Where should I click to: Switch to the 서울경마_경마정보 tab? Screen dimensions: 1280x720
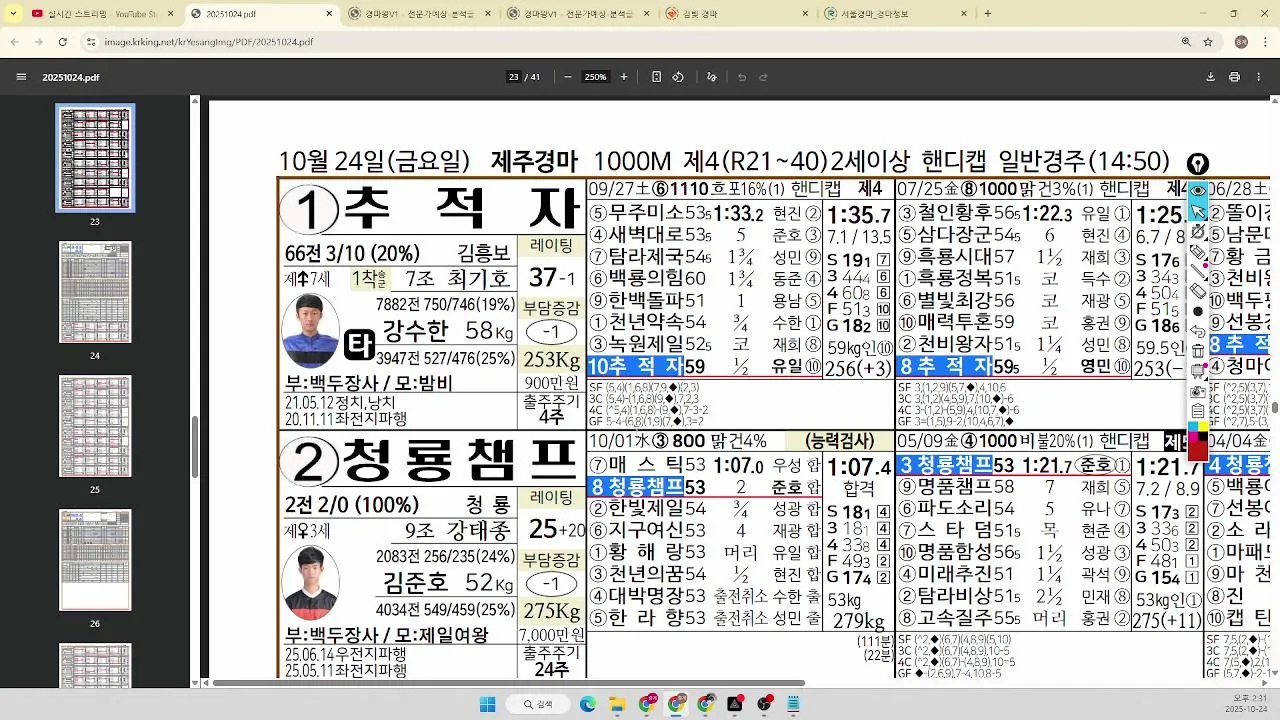click(x=895, y=14)
